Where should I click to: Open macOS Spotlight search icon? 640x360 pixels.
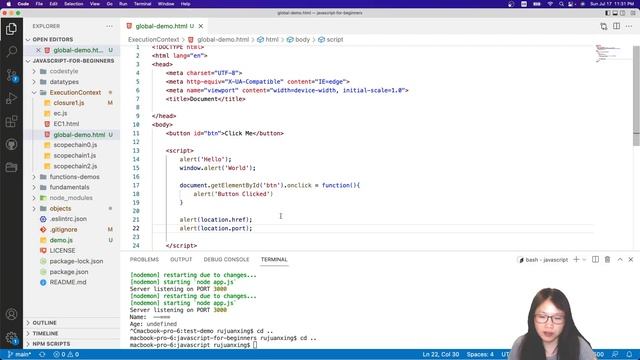tap(561, 4)
